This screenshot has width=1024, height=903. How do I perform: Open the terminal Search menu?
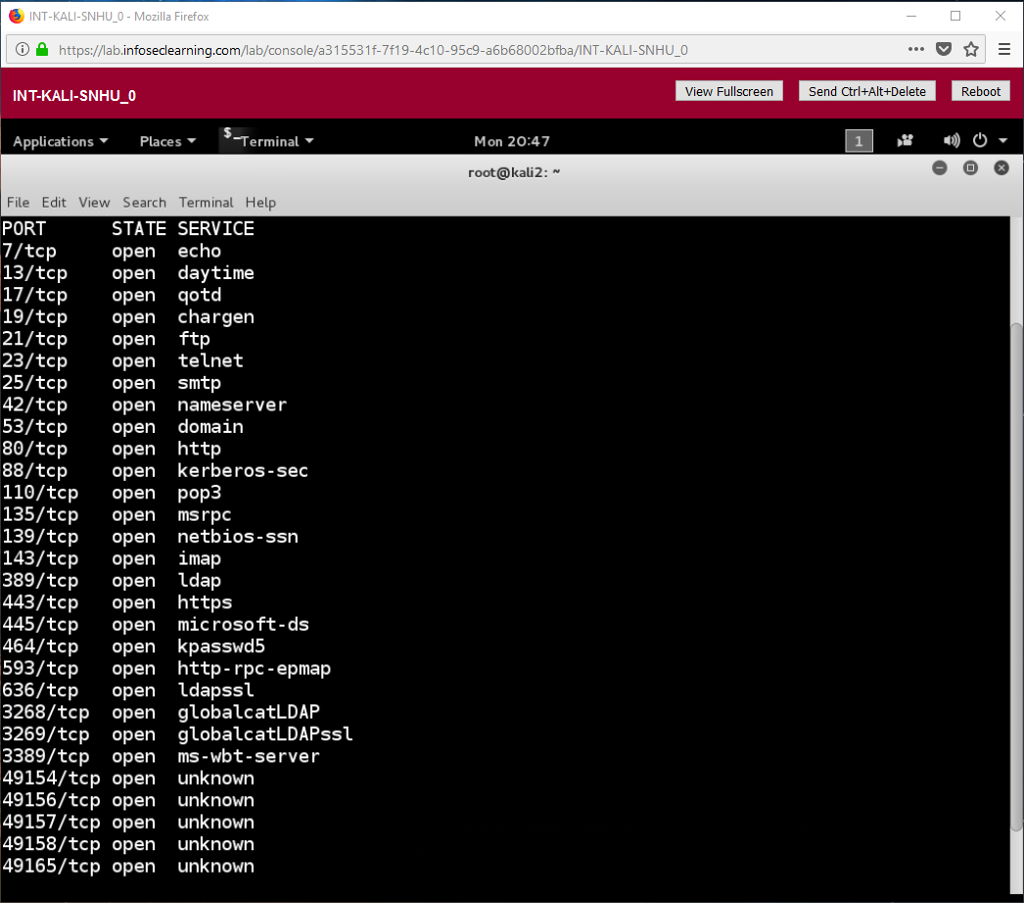[144, 202]
